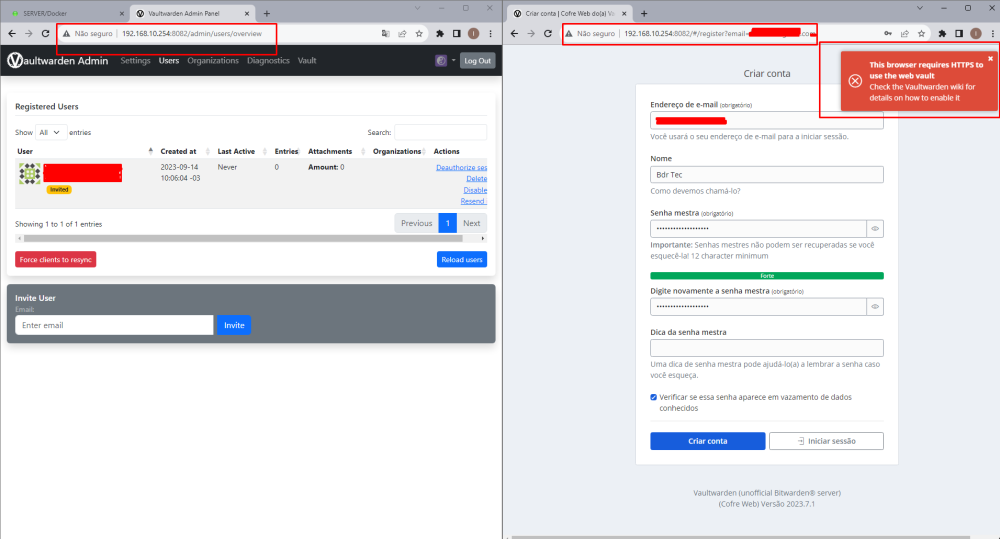Toggle data breach check checkbox

coord(654,397)
